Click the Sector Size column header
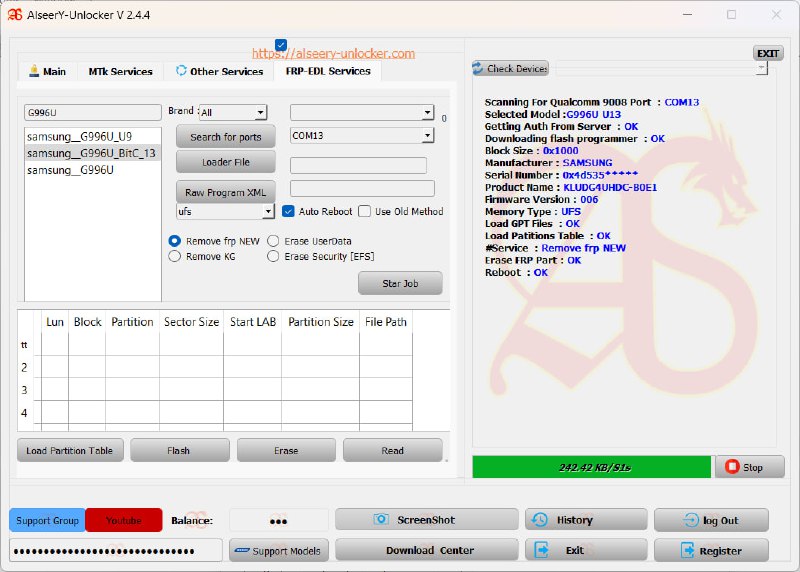The height and width of the screenshot is (572, 800). 191,322
